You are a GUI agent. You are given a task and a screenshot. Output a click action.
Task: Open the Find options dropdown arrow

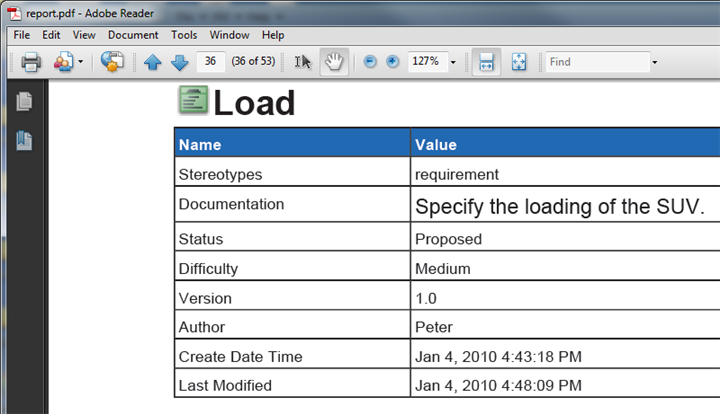point(655,62)
